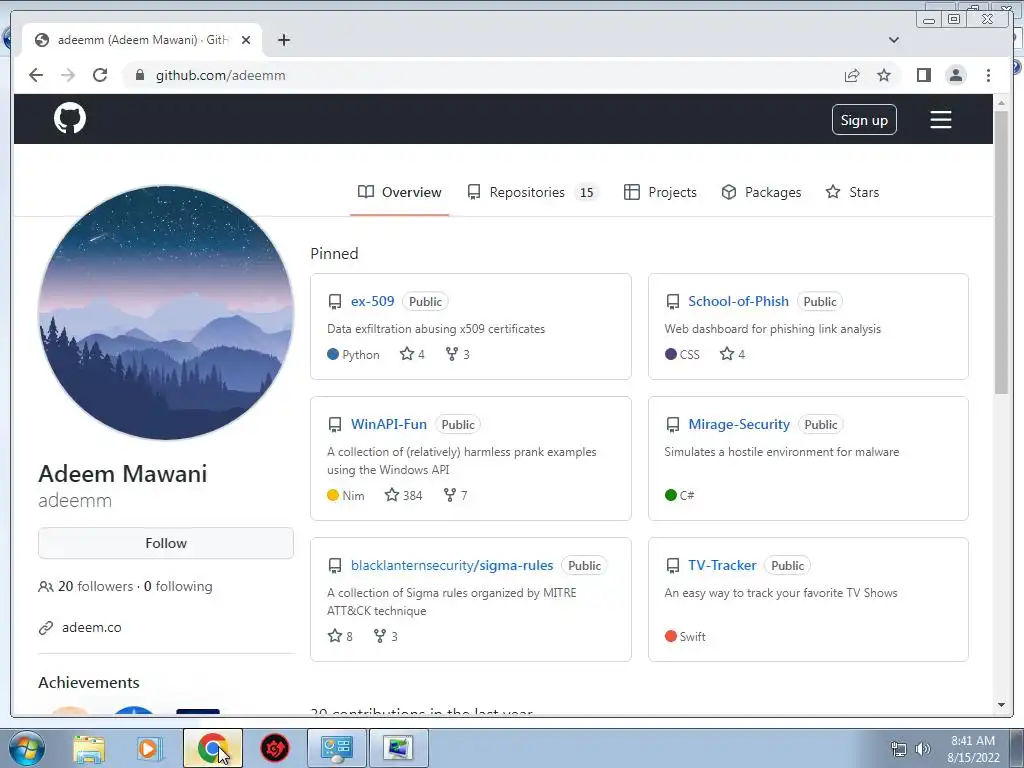1024x768 pixels.
Task: Open the hamburger navigation menu
Action: (940, 120)
